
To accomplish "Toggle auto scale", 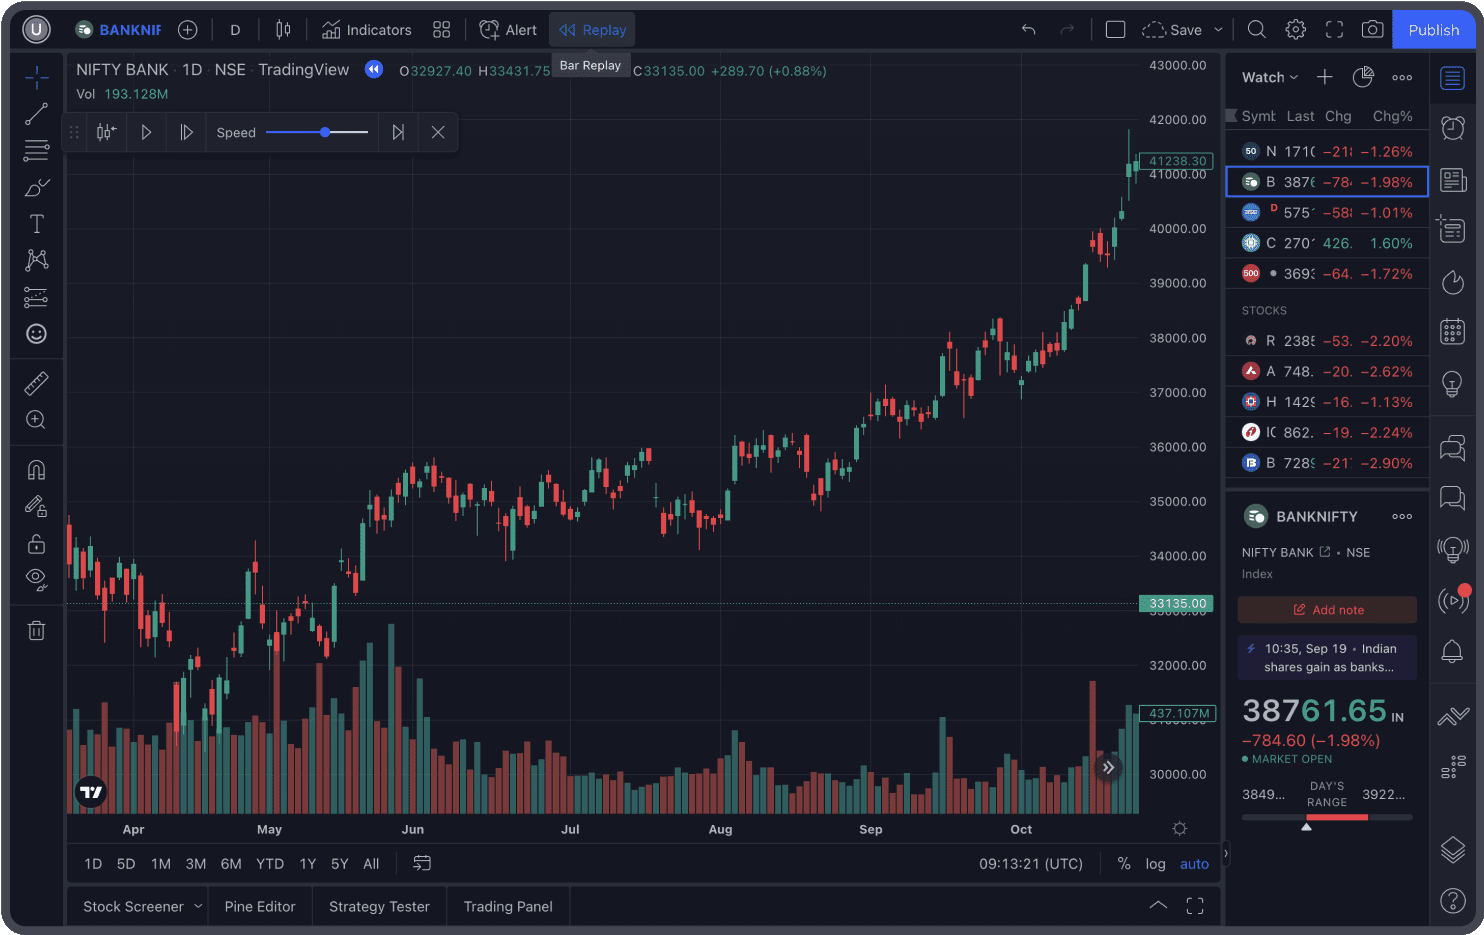I will point(1194,864).
